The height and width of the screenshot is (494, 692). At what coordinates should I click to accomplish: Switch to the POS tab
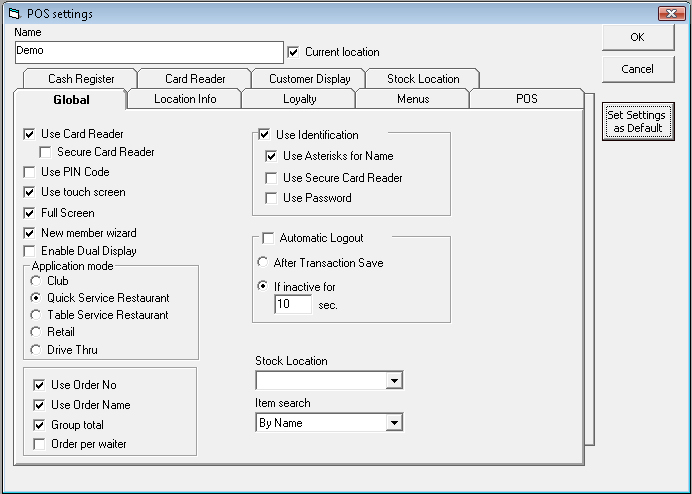(527, 99)
